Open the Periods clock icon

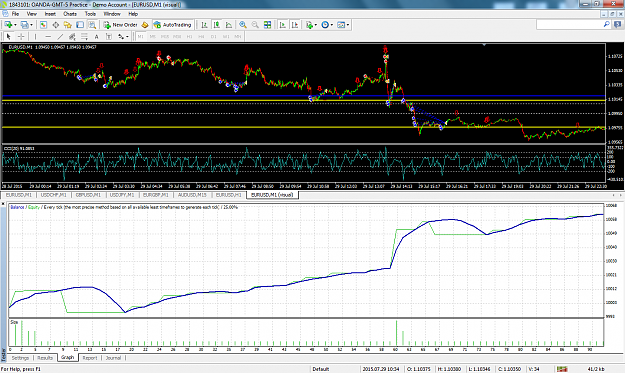tap(325, 25)
